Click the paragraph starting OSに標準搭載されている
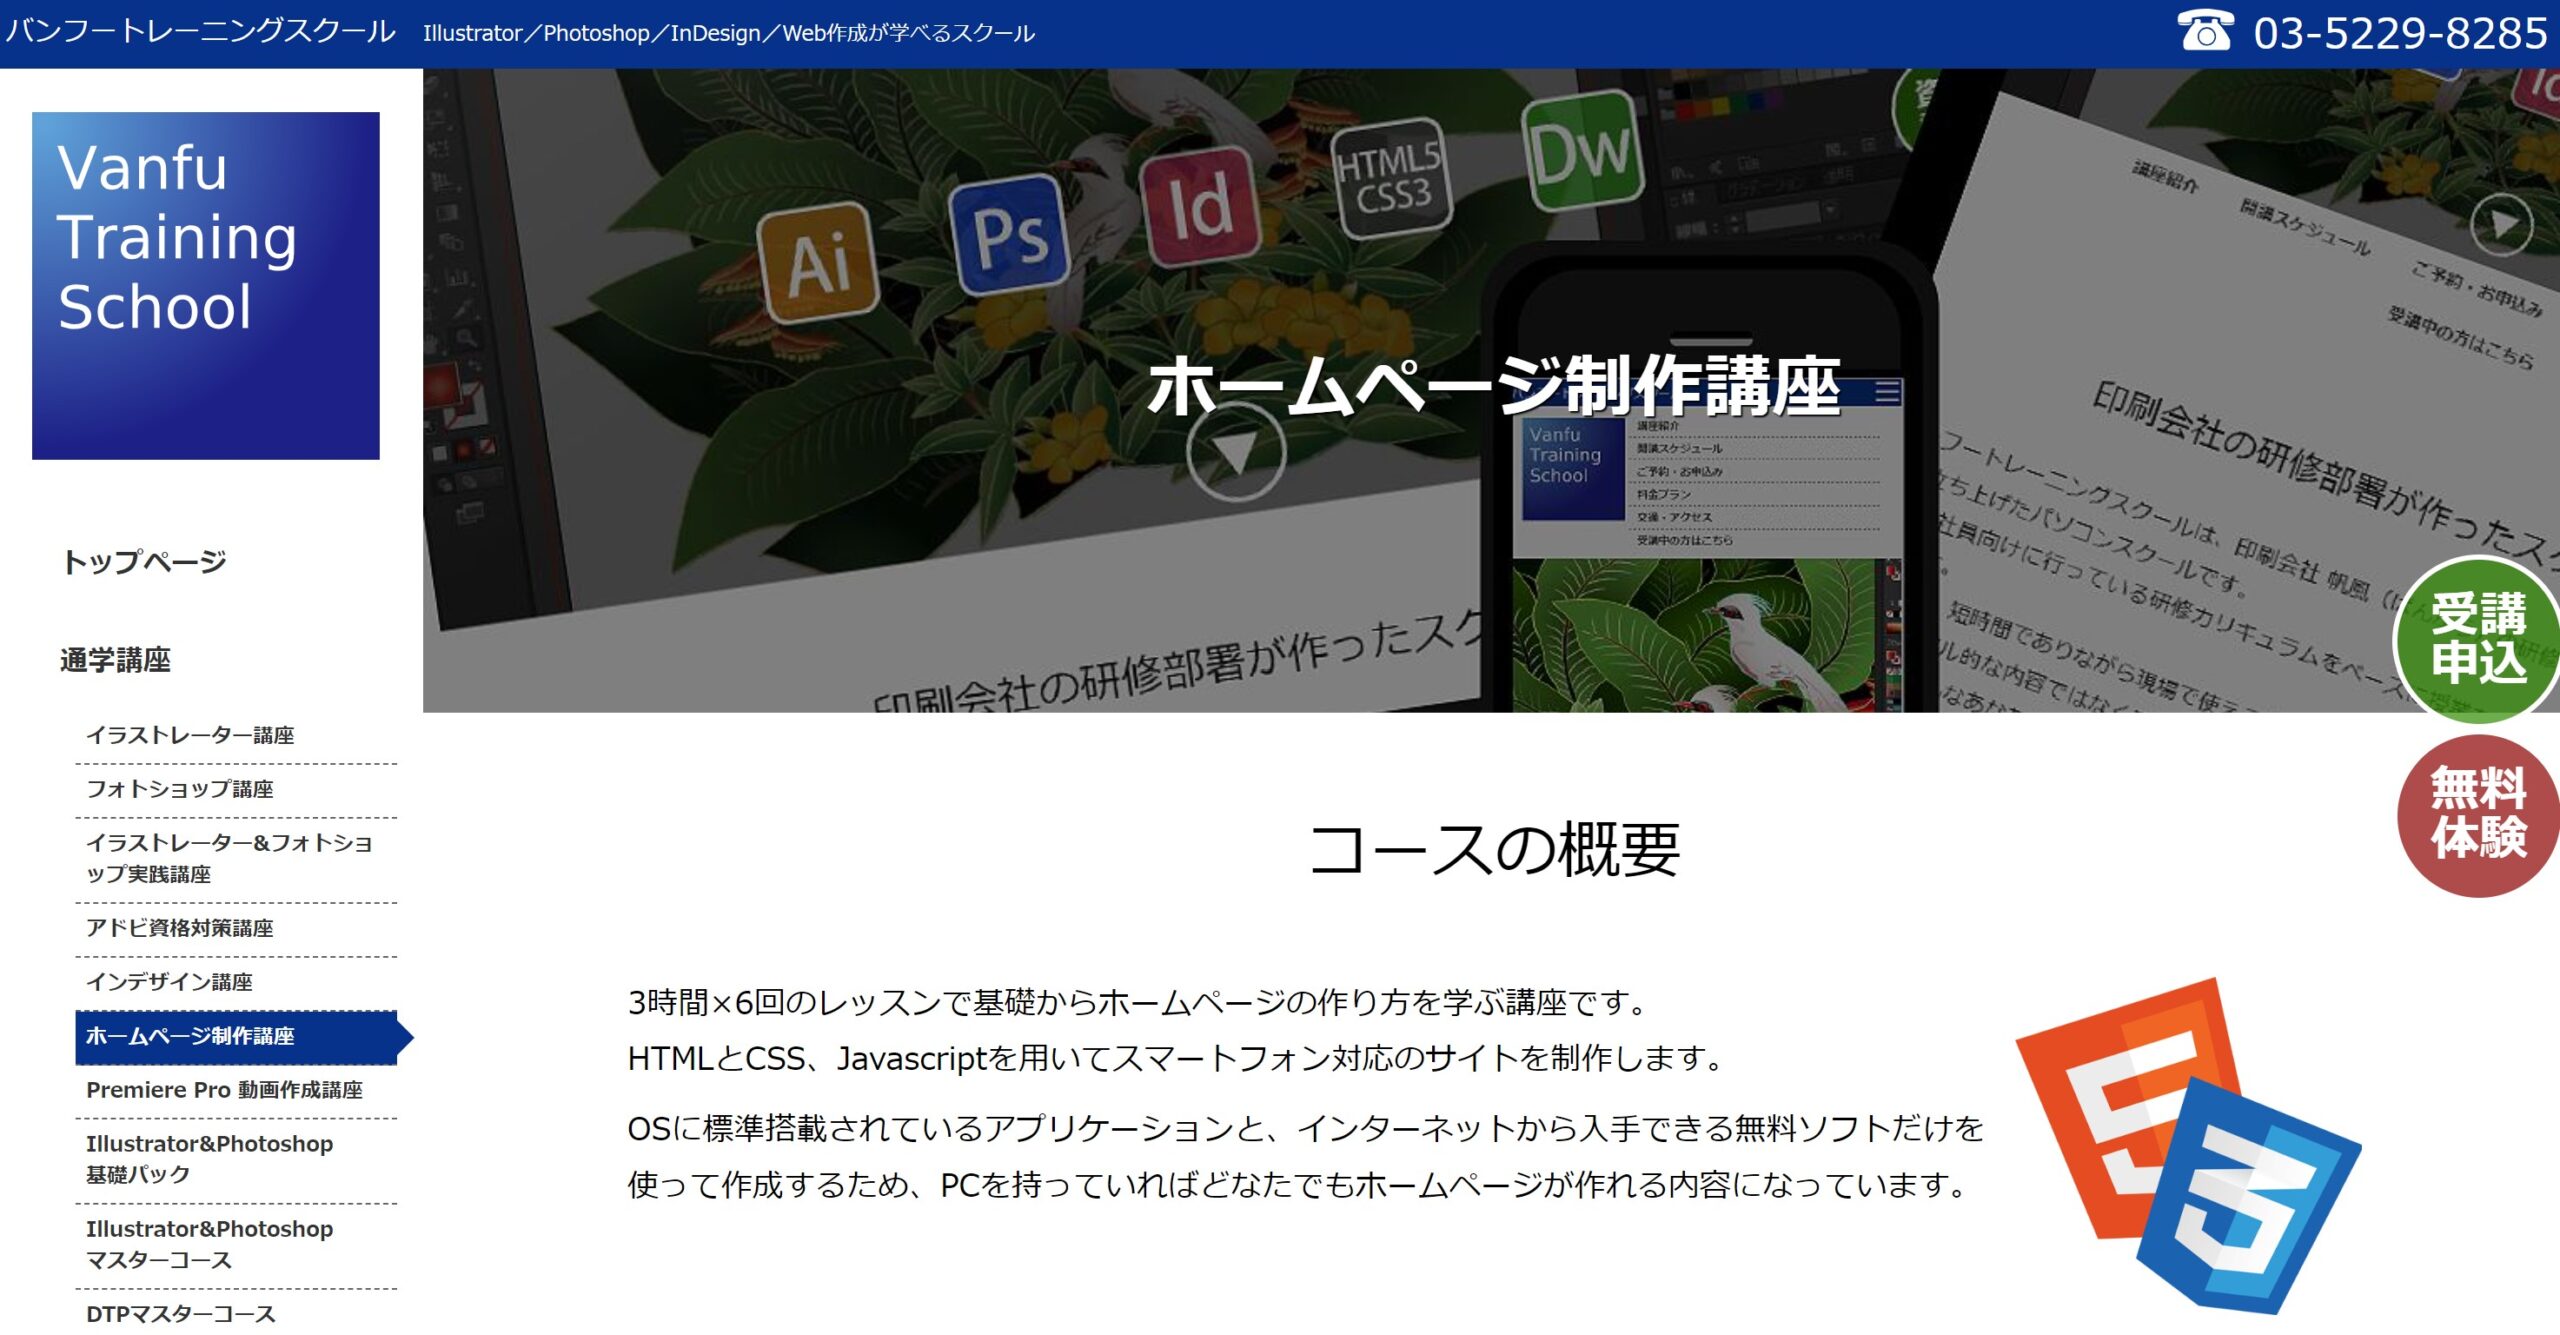2560x1335 pixels. click(x=1305, y=1157)
